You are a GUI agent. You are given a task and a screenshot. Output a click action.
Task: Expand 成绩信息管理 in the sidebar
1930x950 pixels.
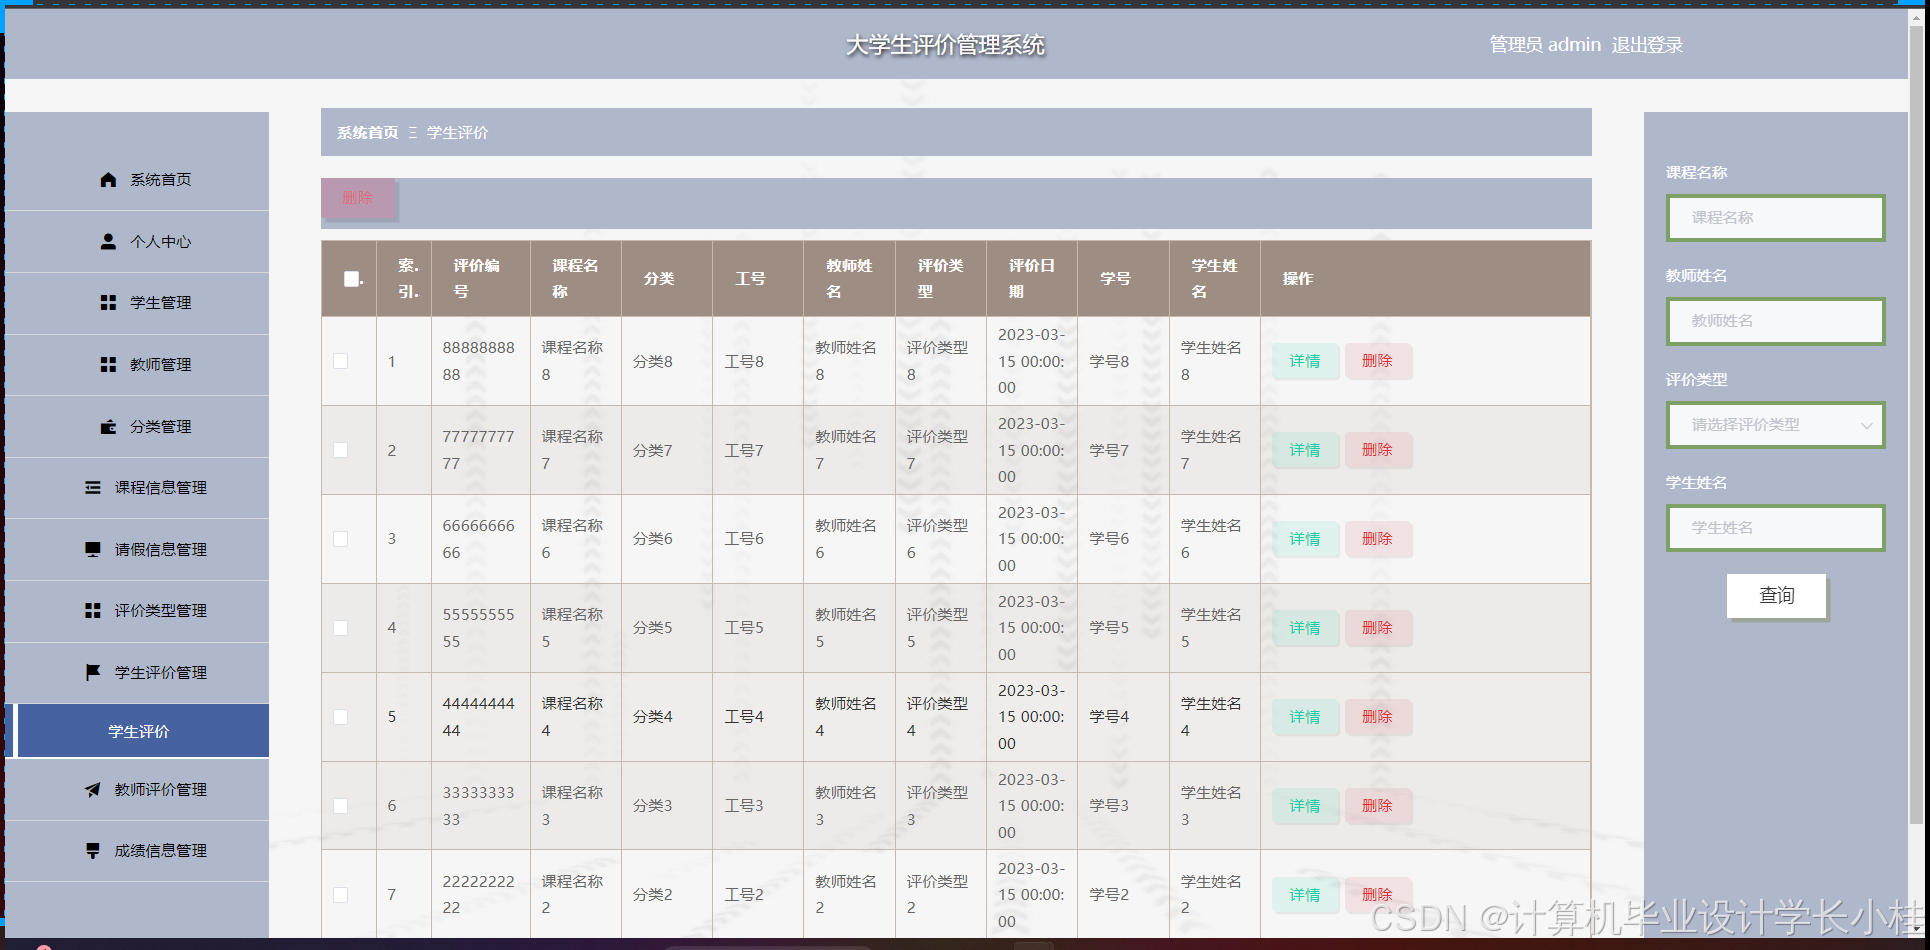point(137,851)
